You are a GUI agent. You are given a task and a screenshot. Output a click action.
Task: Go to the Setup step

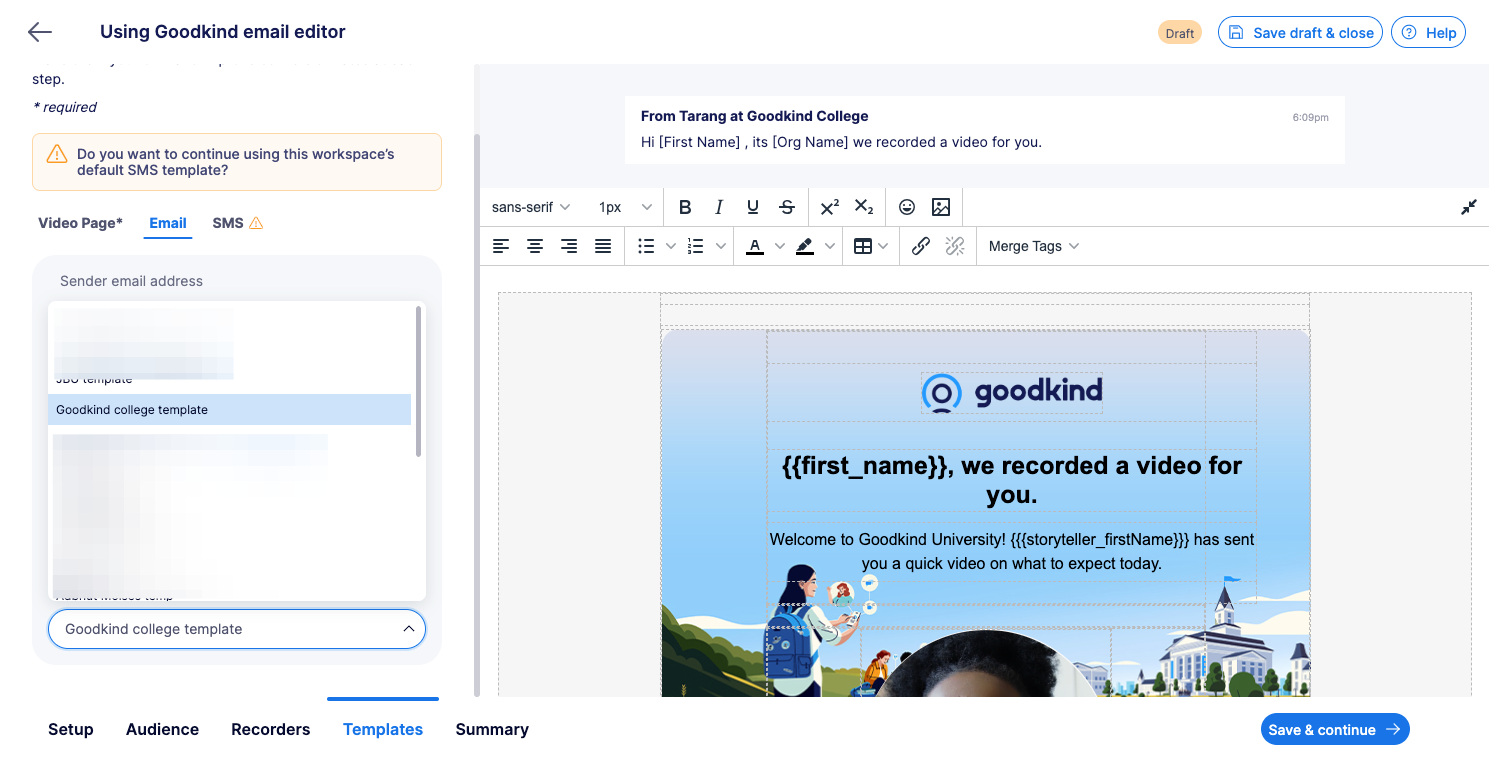pyautogui.click(x=71, y=729)
